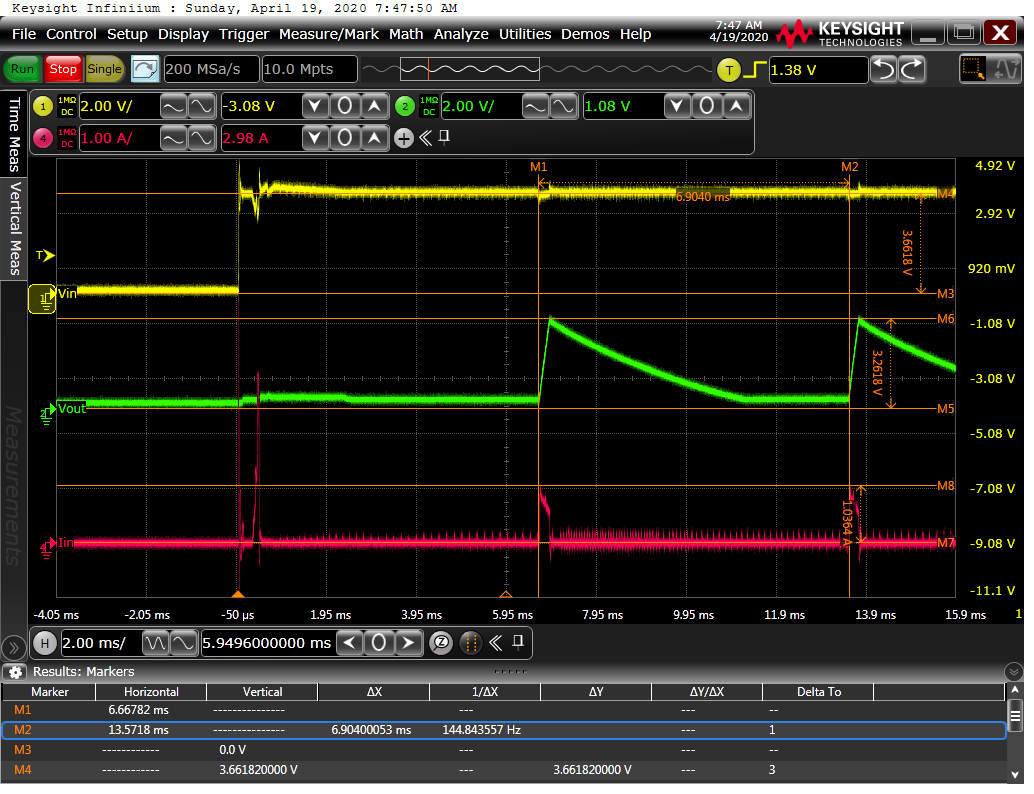Zero channel 4 offset button

345,138
